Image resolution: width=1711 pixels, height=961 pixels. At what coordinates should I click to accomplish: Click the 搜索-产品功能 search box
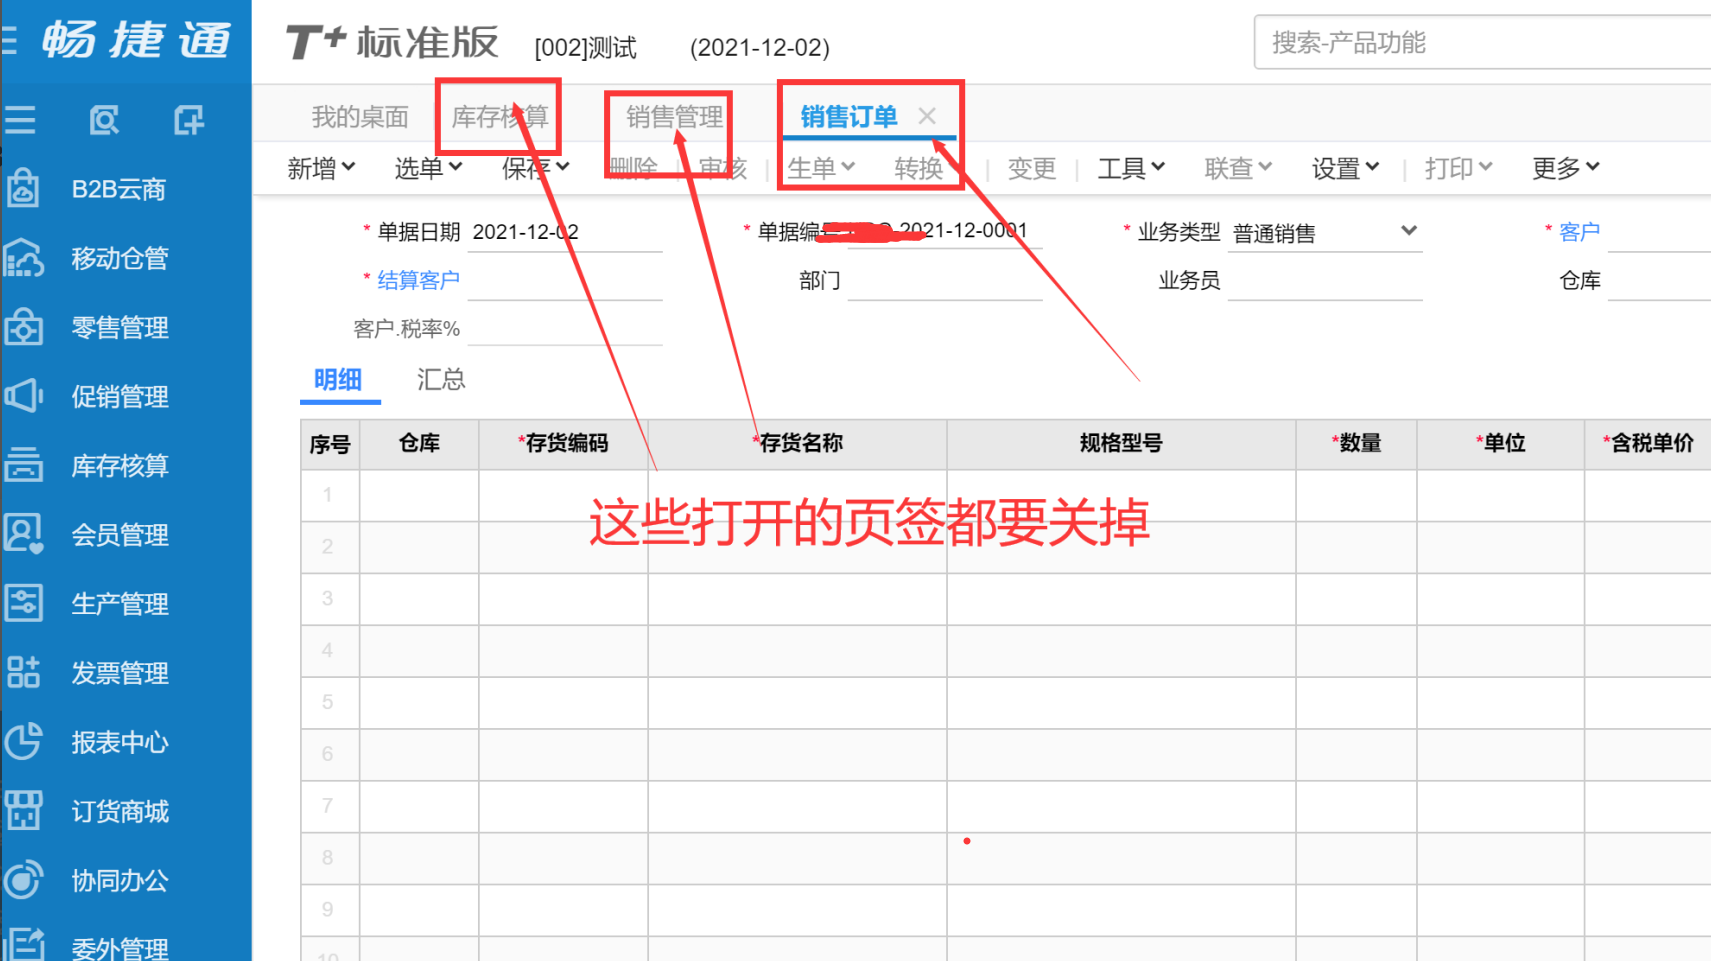click(x=1482, y=42)
